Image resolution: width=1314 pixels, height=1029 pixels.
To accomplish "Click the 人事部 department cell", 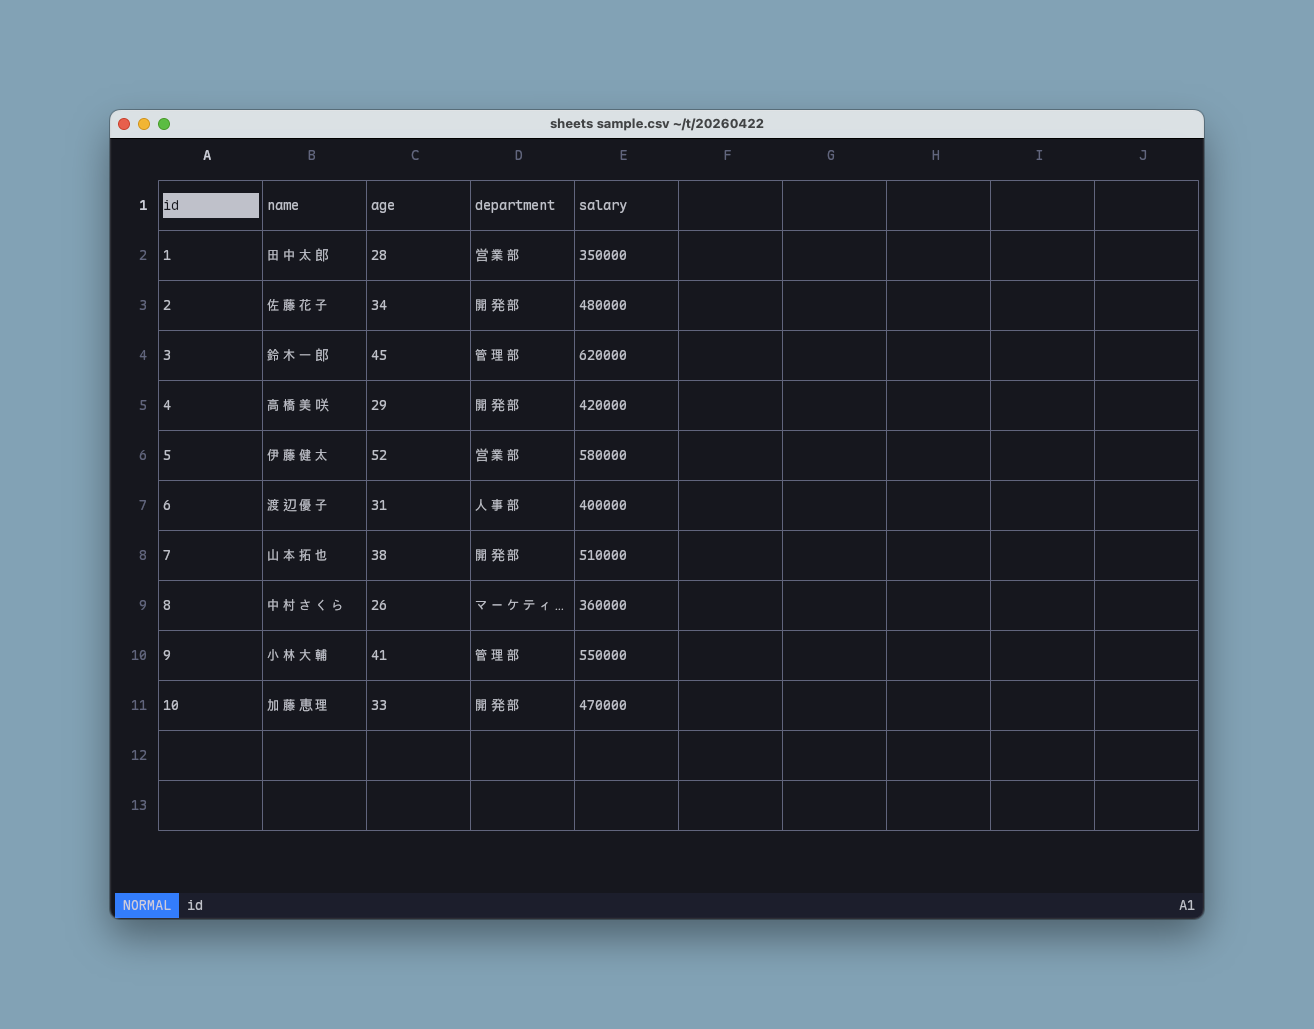I will (x=497, y=505).
